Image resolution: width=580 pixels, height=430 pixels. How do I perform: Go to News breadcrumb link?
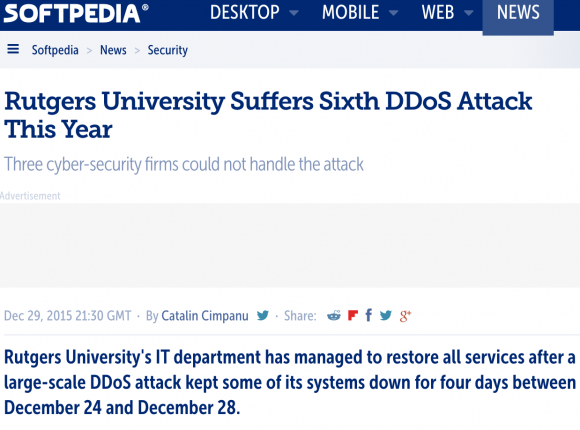click(113, 50)
